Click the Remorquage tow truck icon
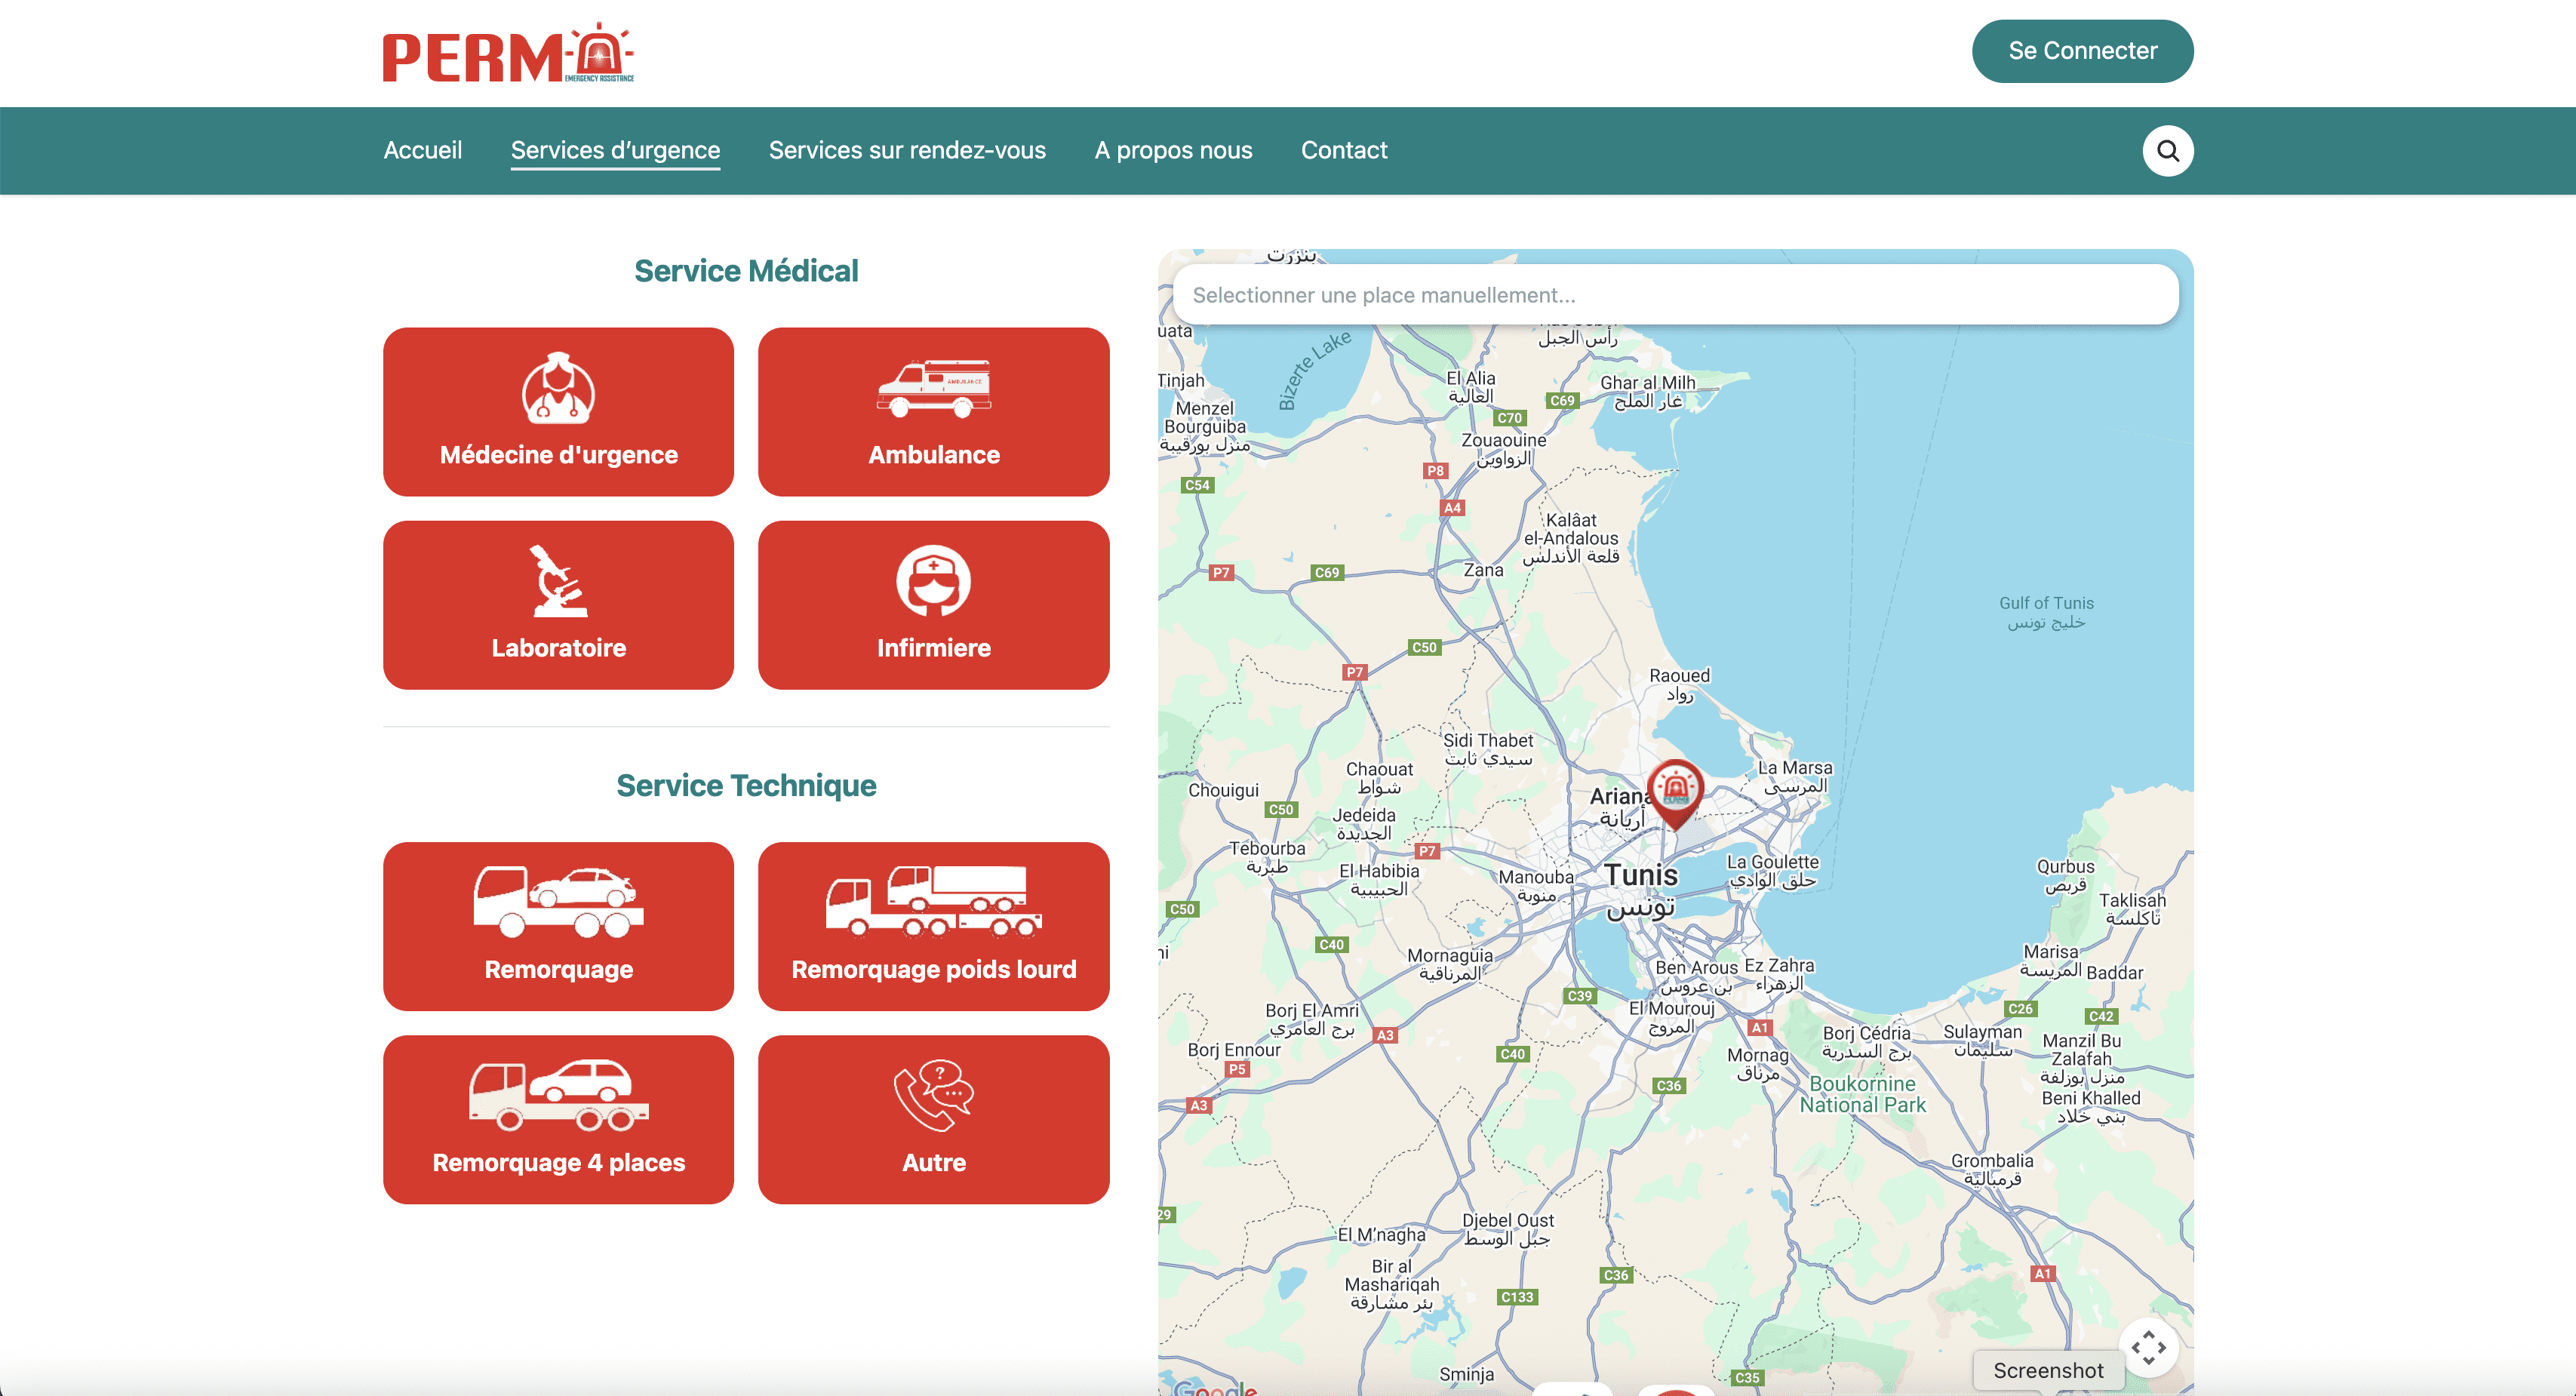 pyautogui.click(x=558, y=901)
